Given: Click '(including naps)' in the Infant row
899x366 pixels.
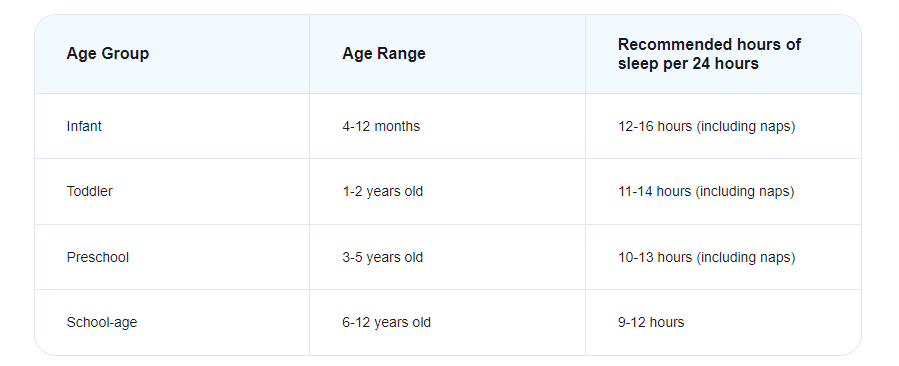Looking at the screenshot, I should coord(746,127).
